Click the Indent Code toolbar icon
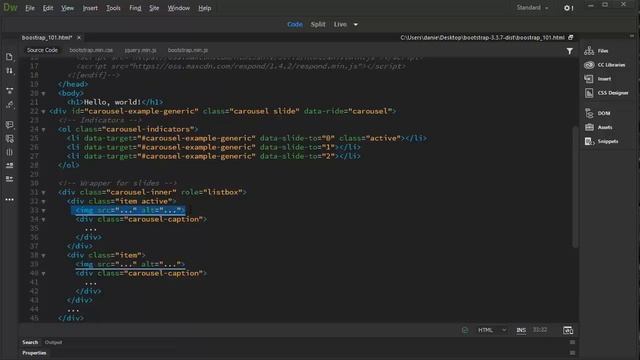 (9, 165)
